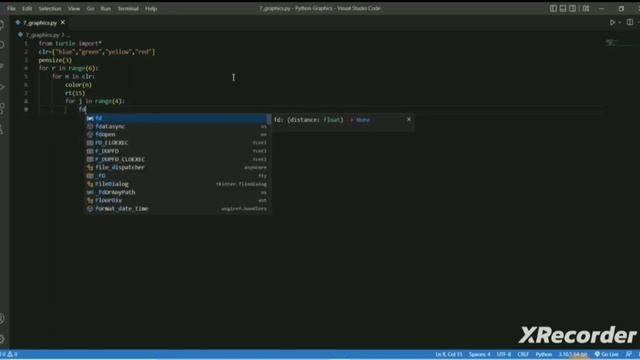Select format_date_time autocomplete suggestion

coord(176,209)
